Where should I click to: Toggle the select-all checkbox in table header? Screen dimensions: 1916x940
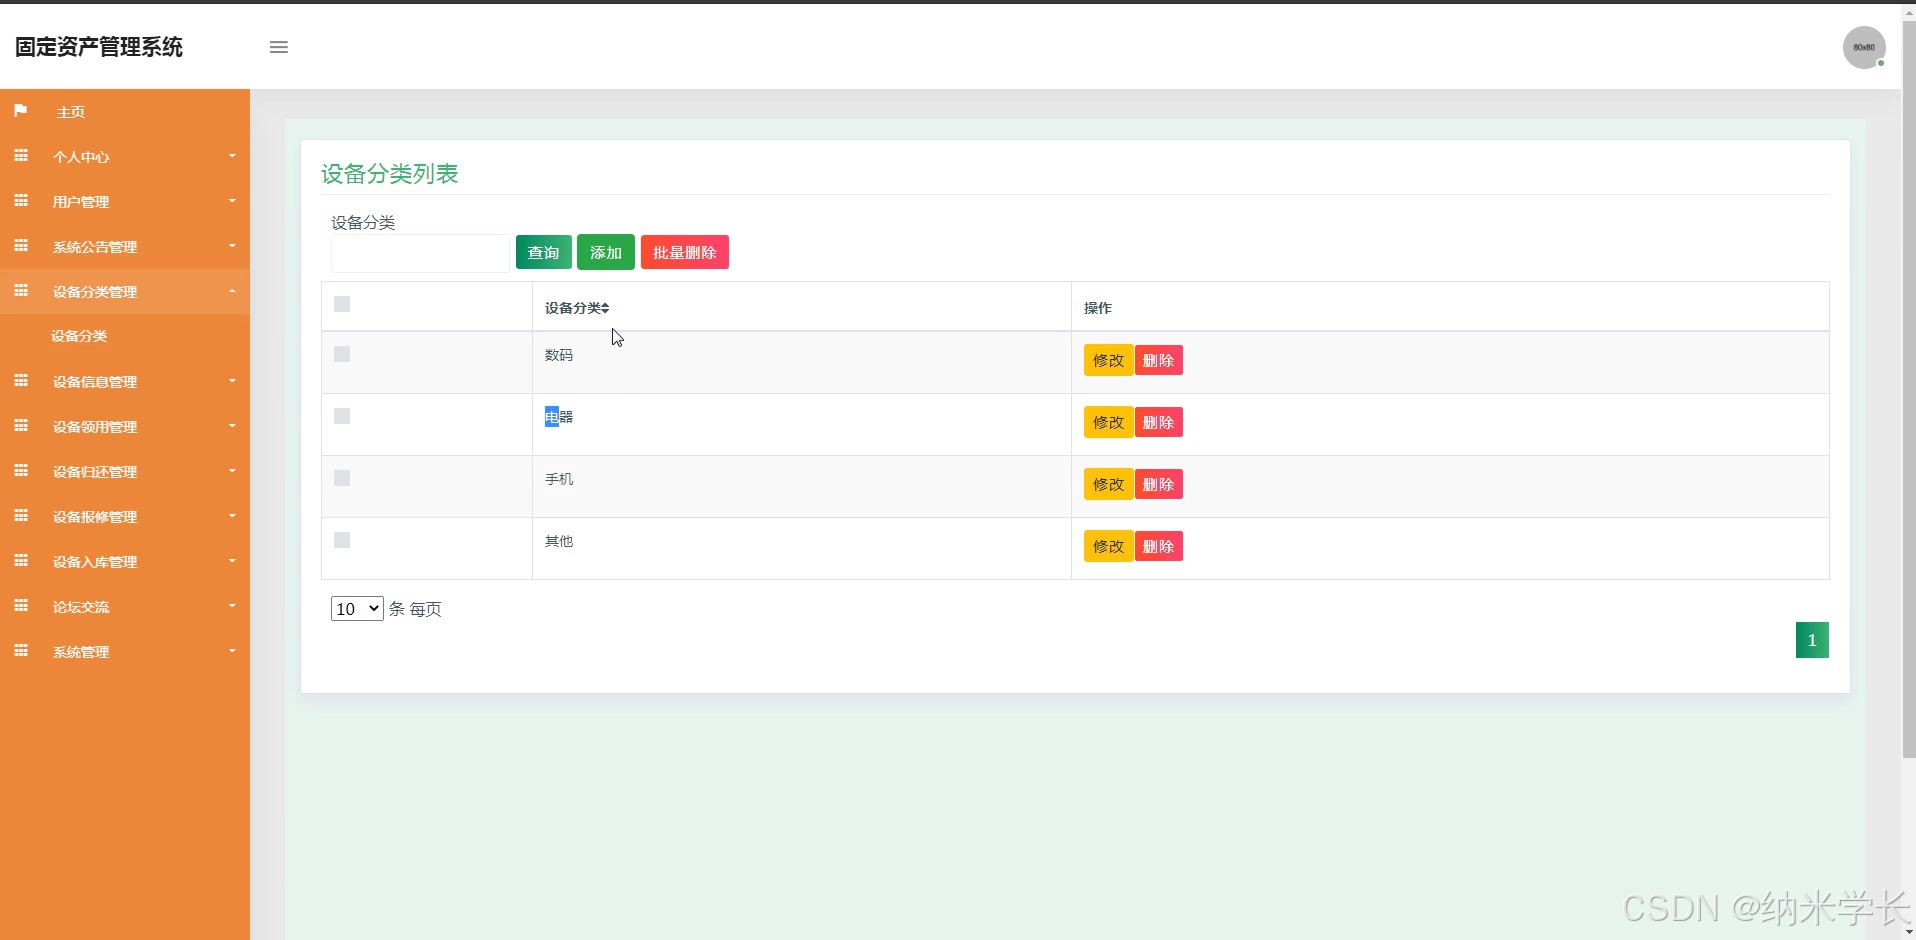point(342,304)
